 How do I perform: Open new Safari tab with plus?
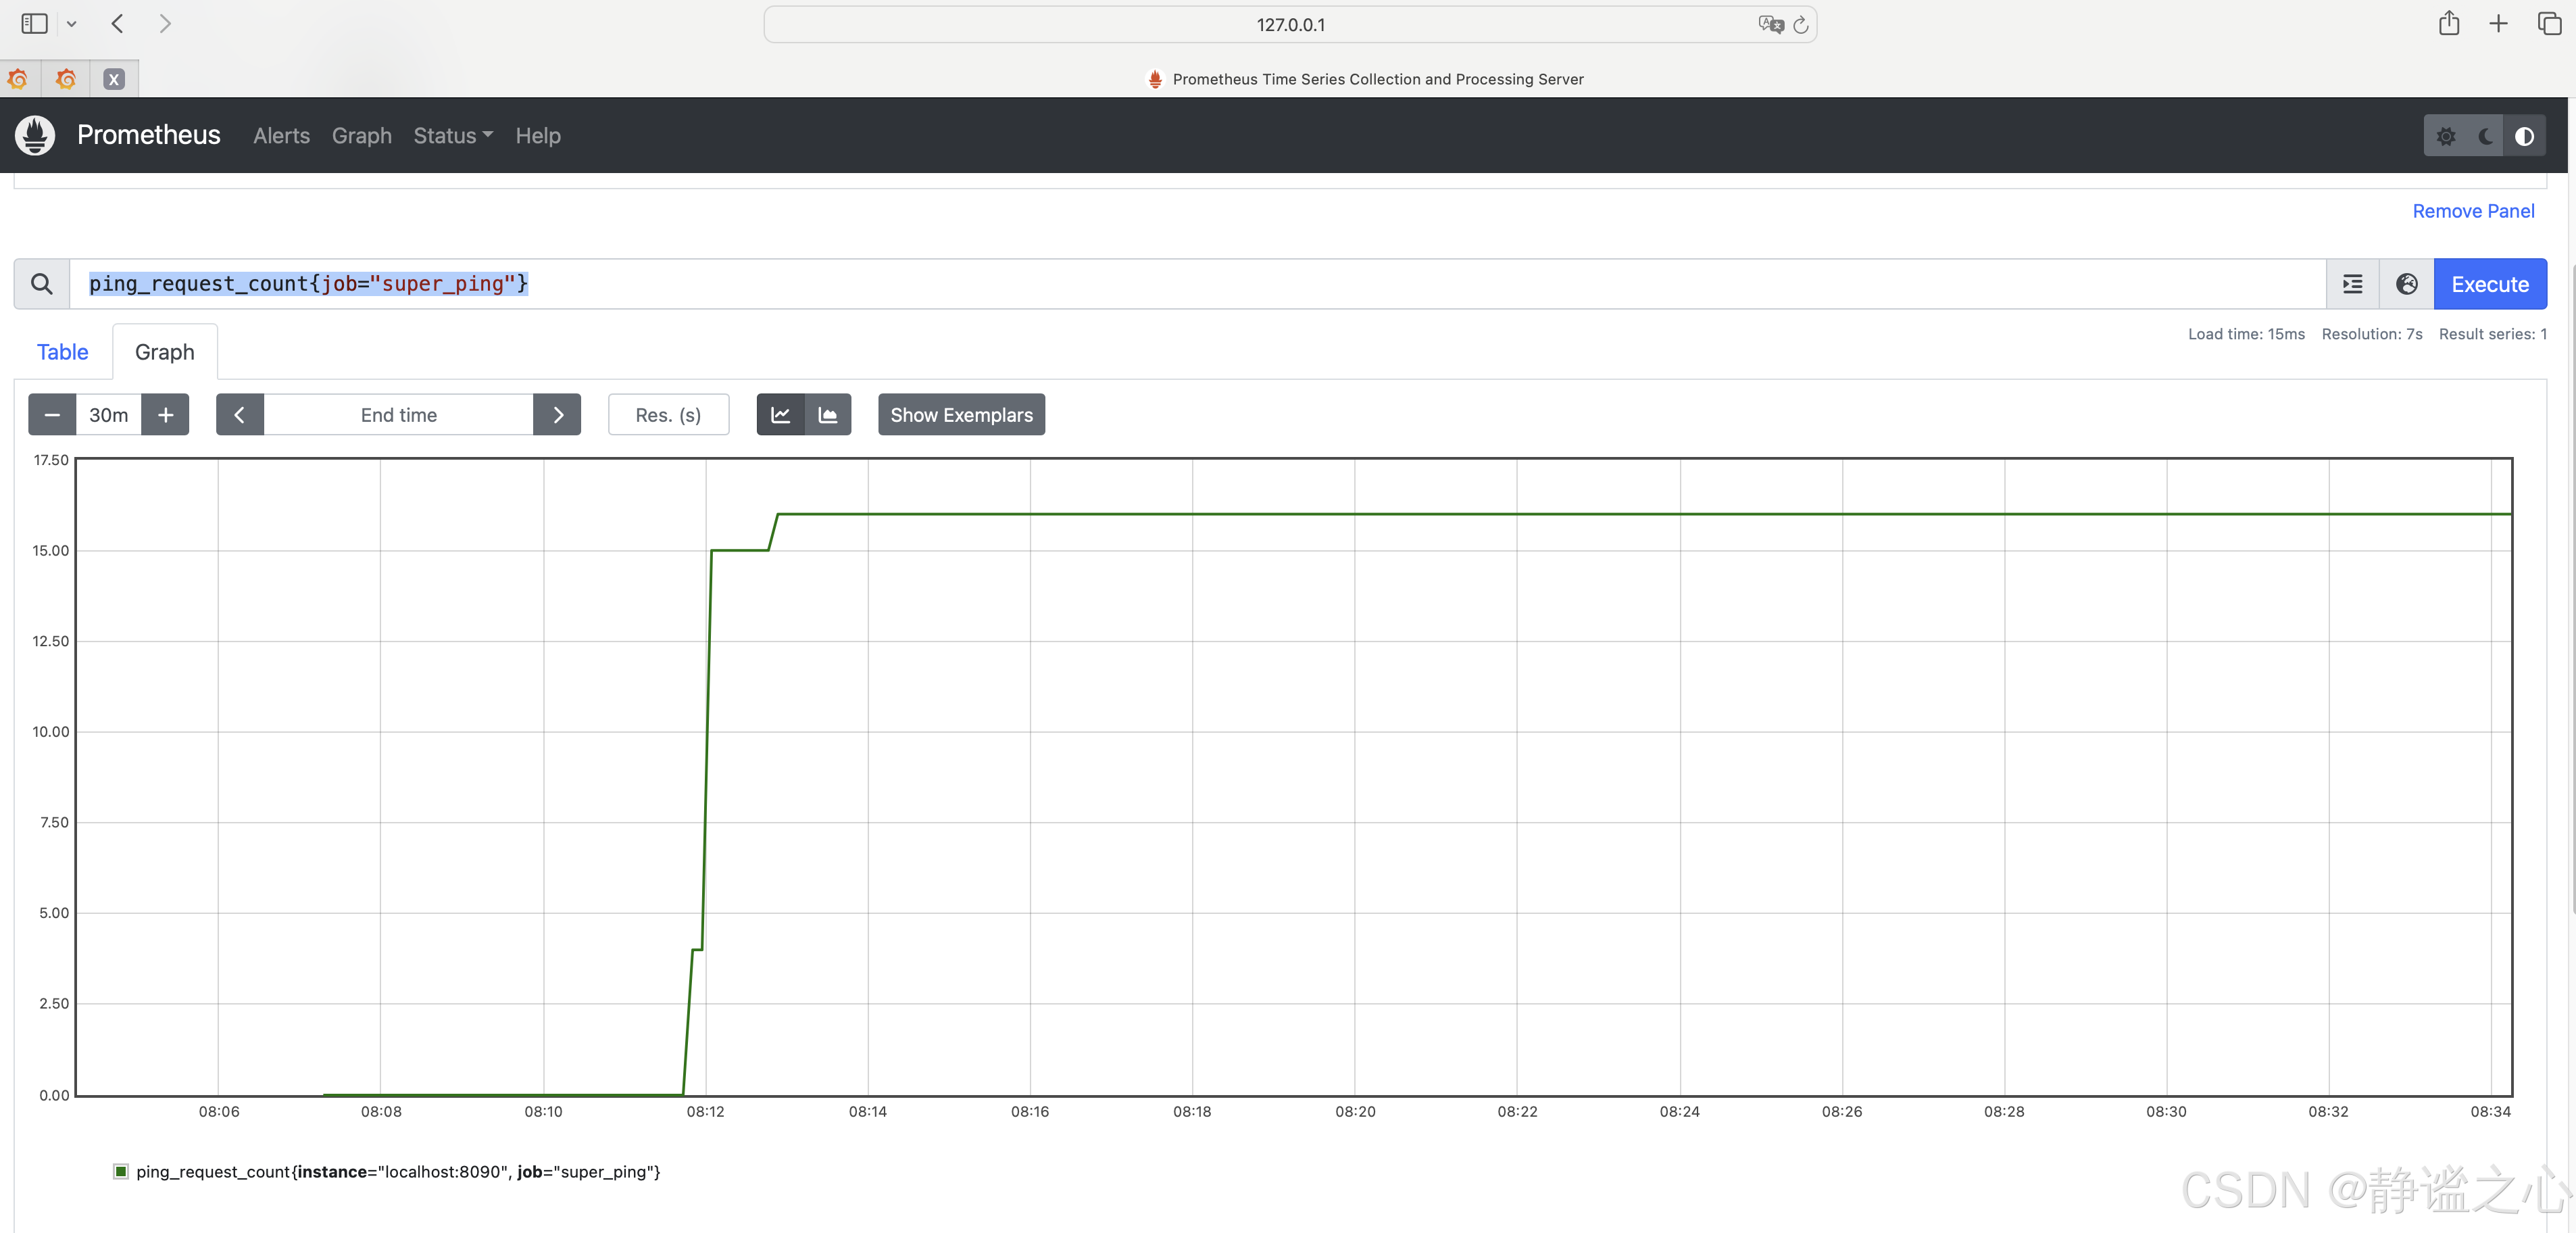point(2497,24)
